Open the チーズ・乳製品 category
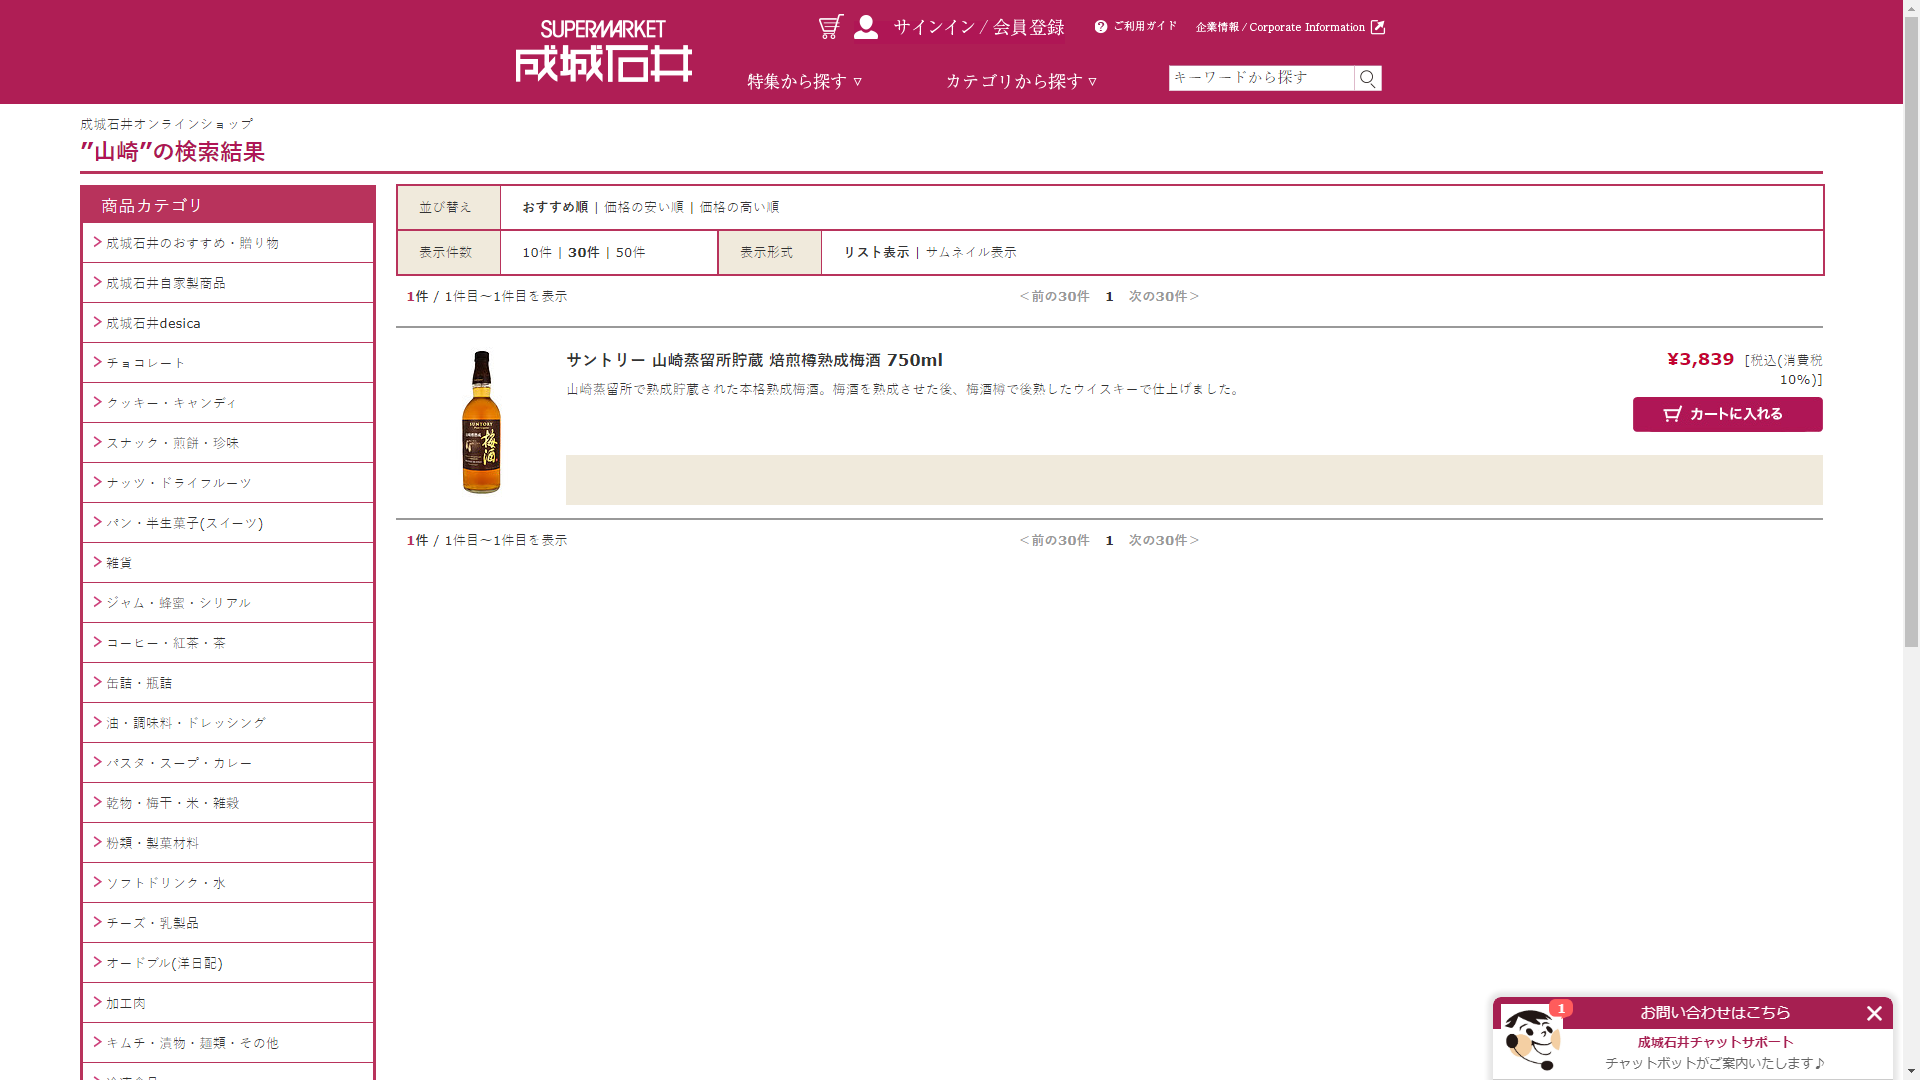 click(152, 923)
